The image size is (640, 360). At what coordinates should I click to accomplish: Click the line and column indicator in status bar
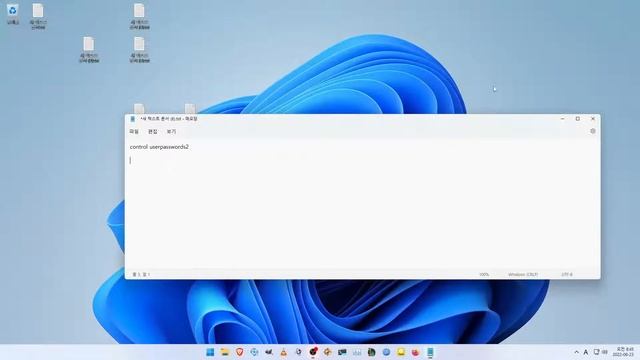click(141, 274)
